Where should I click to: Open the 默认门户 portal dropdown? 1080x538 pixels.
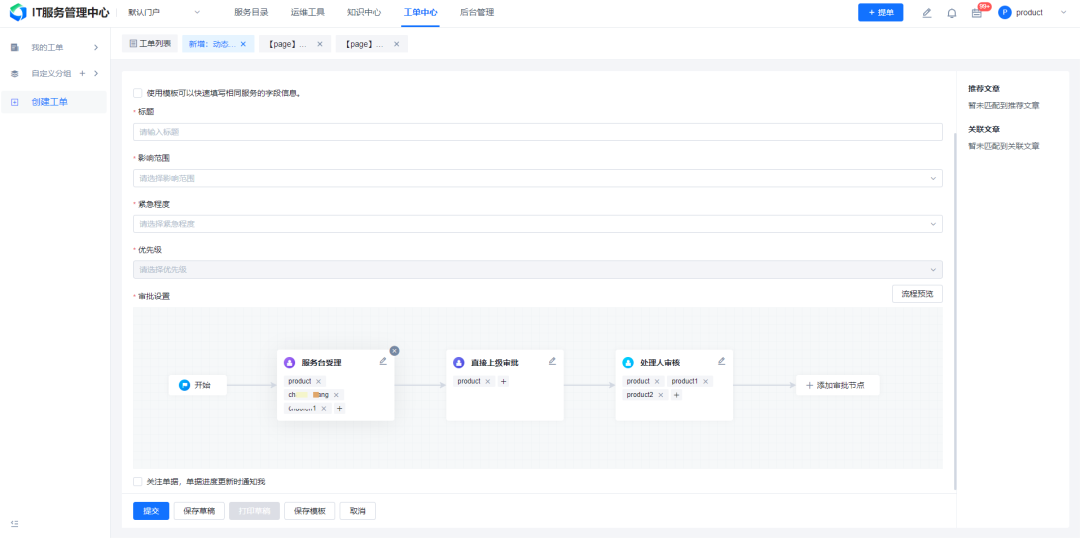(x=164, y=12)
